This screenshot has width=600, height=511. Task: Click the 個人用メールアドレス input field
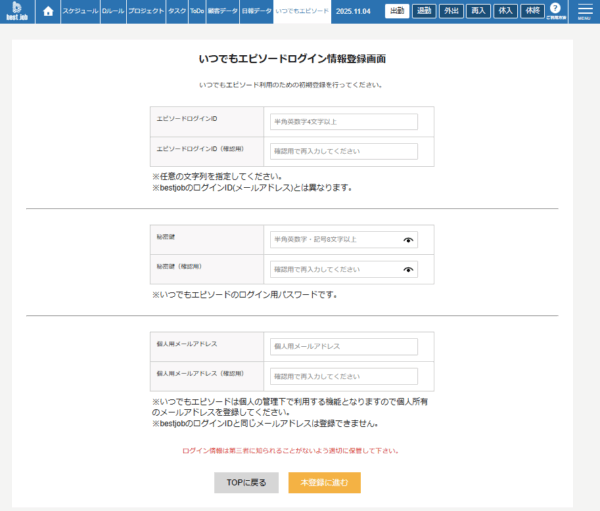(343, 346)
